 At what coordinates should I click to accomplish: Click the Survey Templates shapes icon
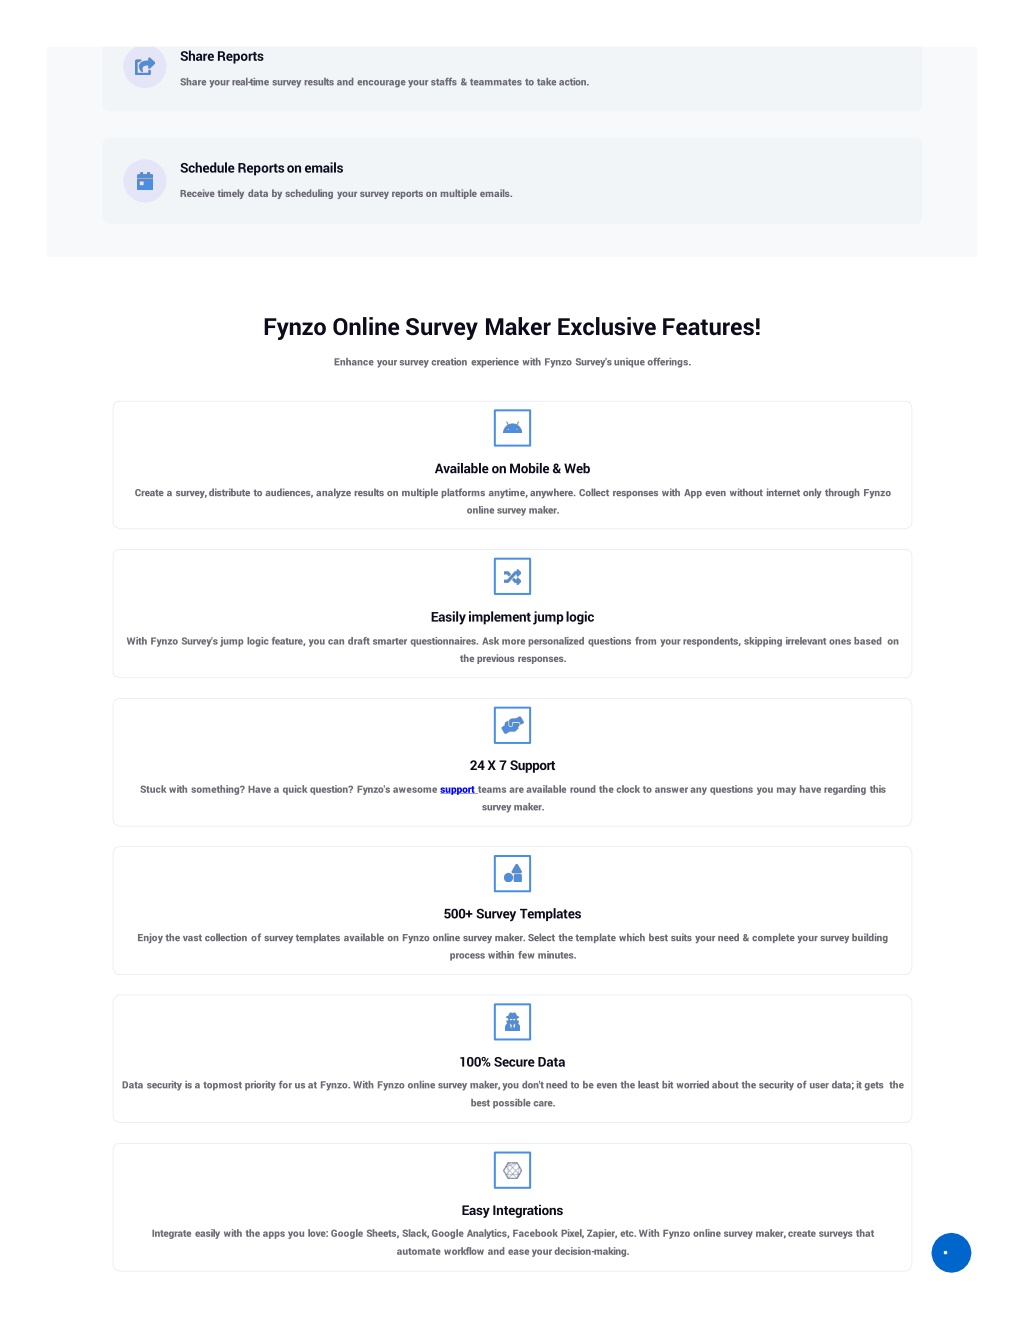tap(512, 873)
